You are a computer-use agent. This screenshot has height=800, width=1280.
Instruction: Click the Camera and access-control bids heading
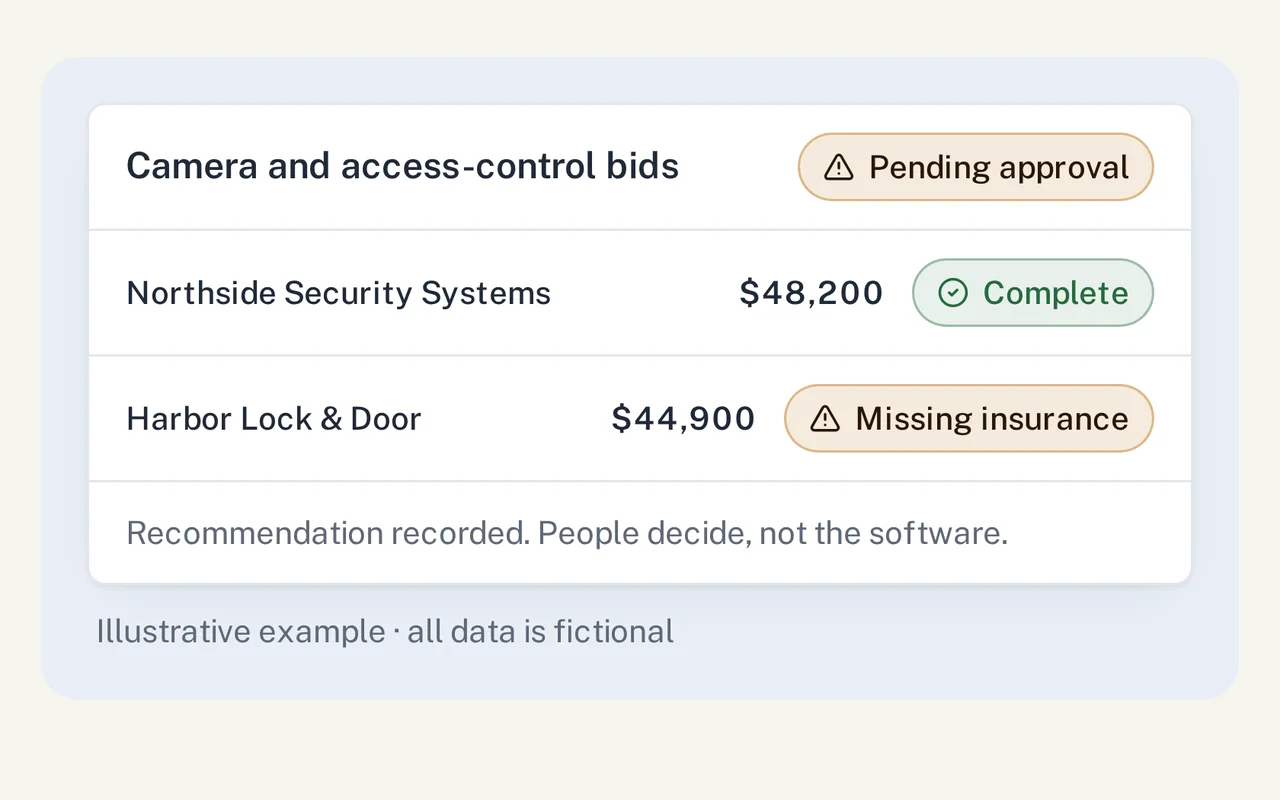403,166
